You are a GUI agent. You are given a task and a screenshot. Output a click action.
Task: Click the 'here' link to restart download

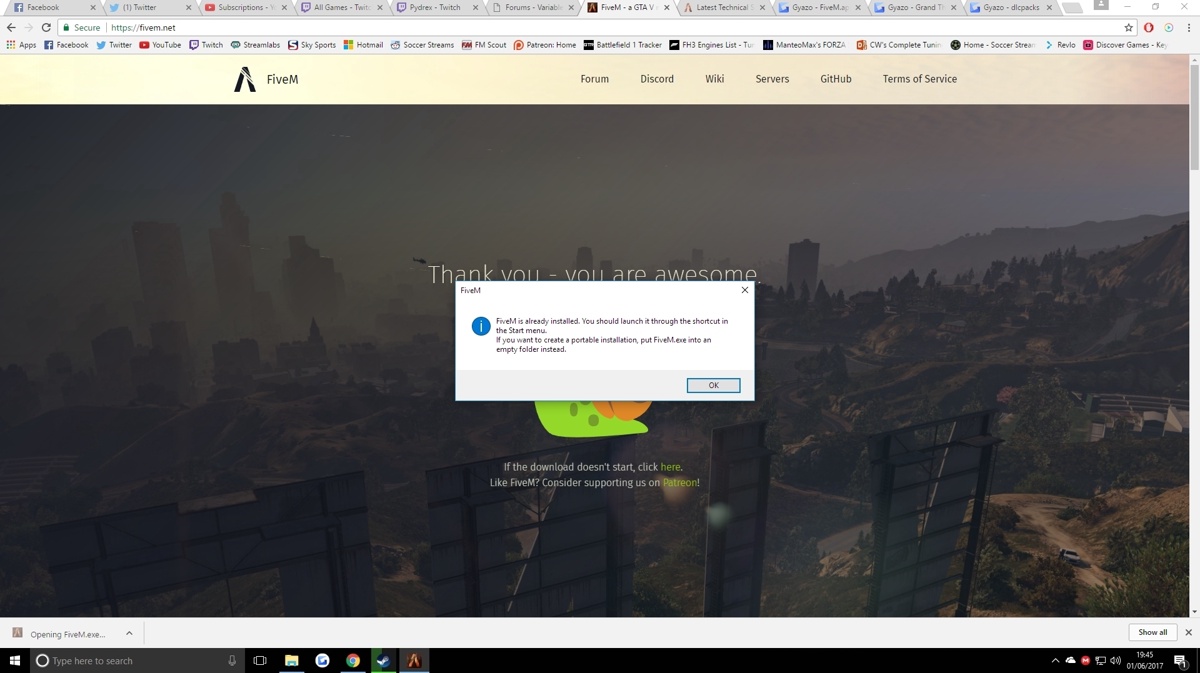point(670,466)
